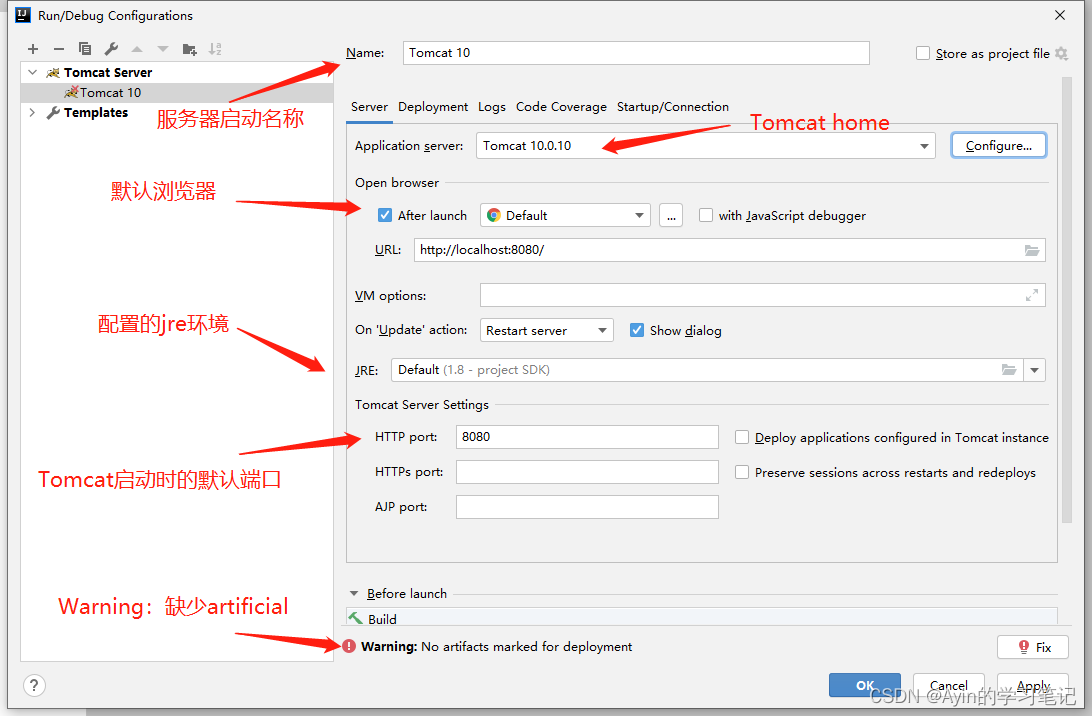Click Configure... button
The image size is (1092, 716).
click(999, 146)
